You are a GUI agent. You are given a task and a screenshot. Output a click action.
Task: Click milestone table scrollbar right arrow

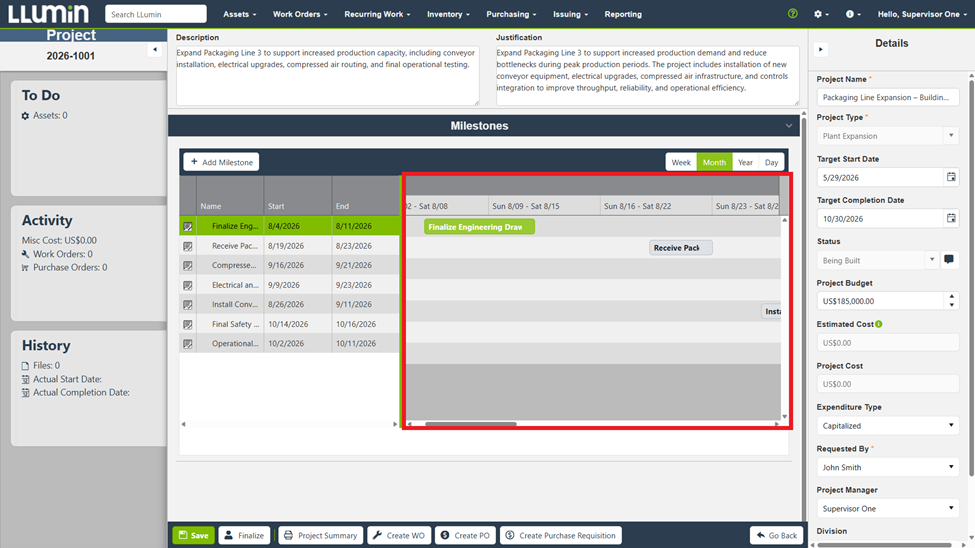pyautogui.click(x=395, y=424)
